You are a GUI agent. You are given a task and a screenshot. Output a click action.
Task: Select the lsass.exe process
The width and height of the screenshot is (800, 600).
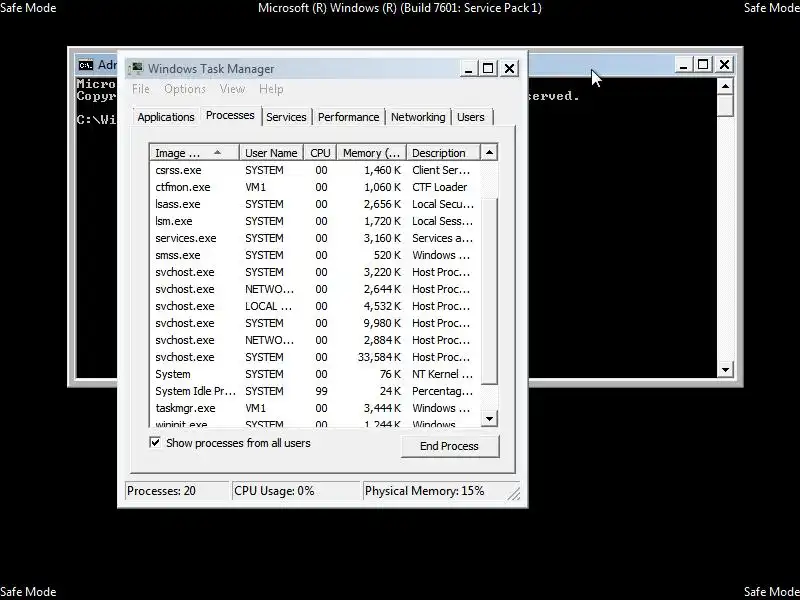pos(315,204)
